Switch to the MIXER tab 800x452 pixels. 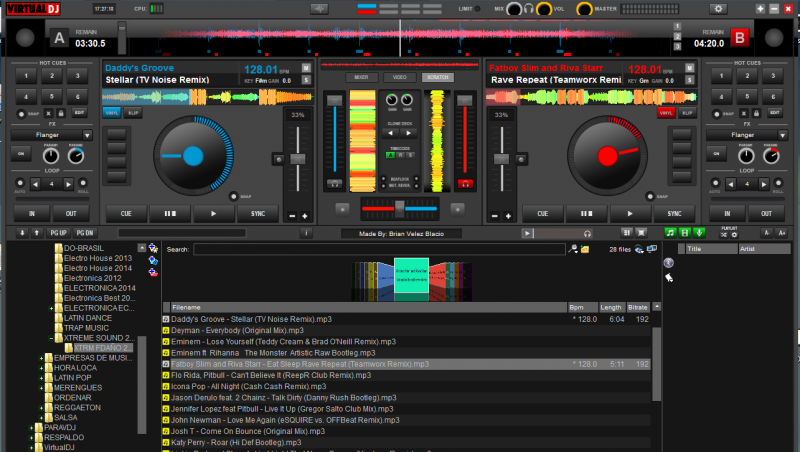click(x=361, y=78)
